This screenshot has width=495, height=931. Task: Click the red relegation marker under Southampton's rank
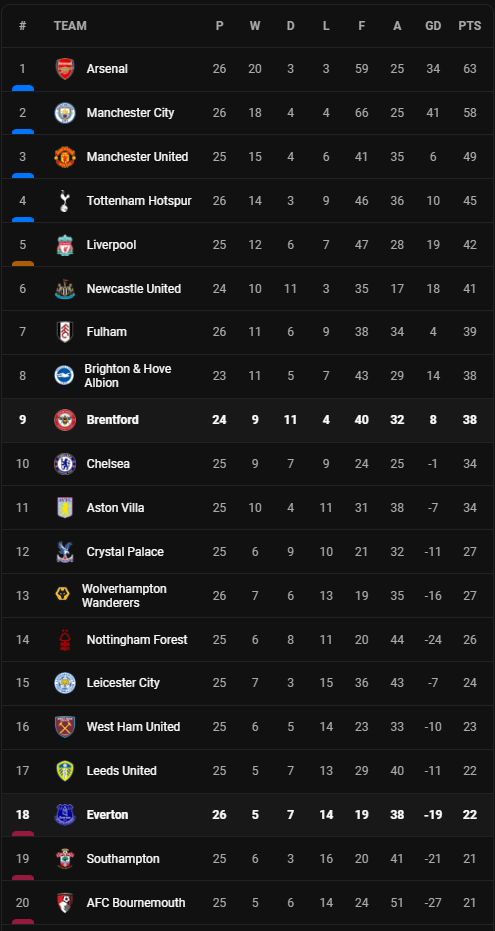(23, 878)
